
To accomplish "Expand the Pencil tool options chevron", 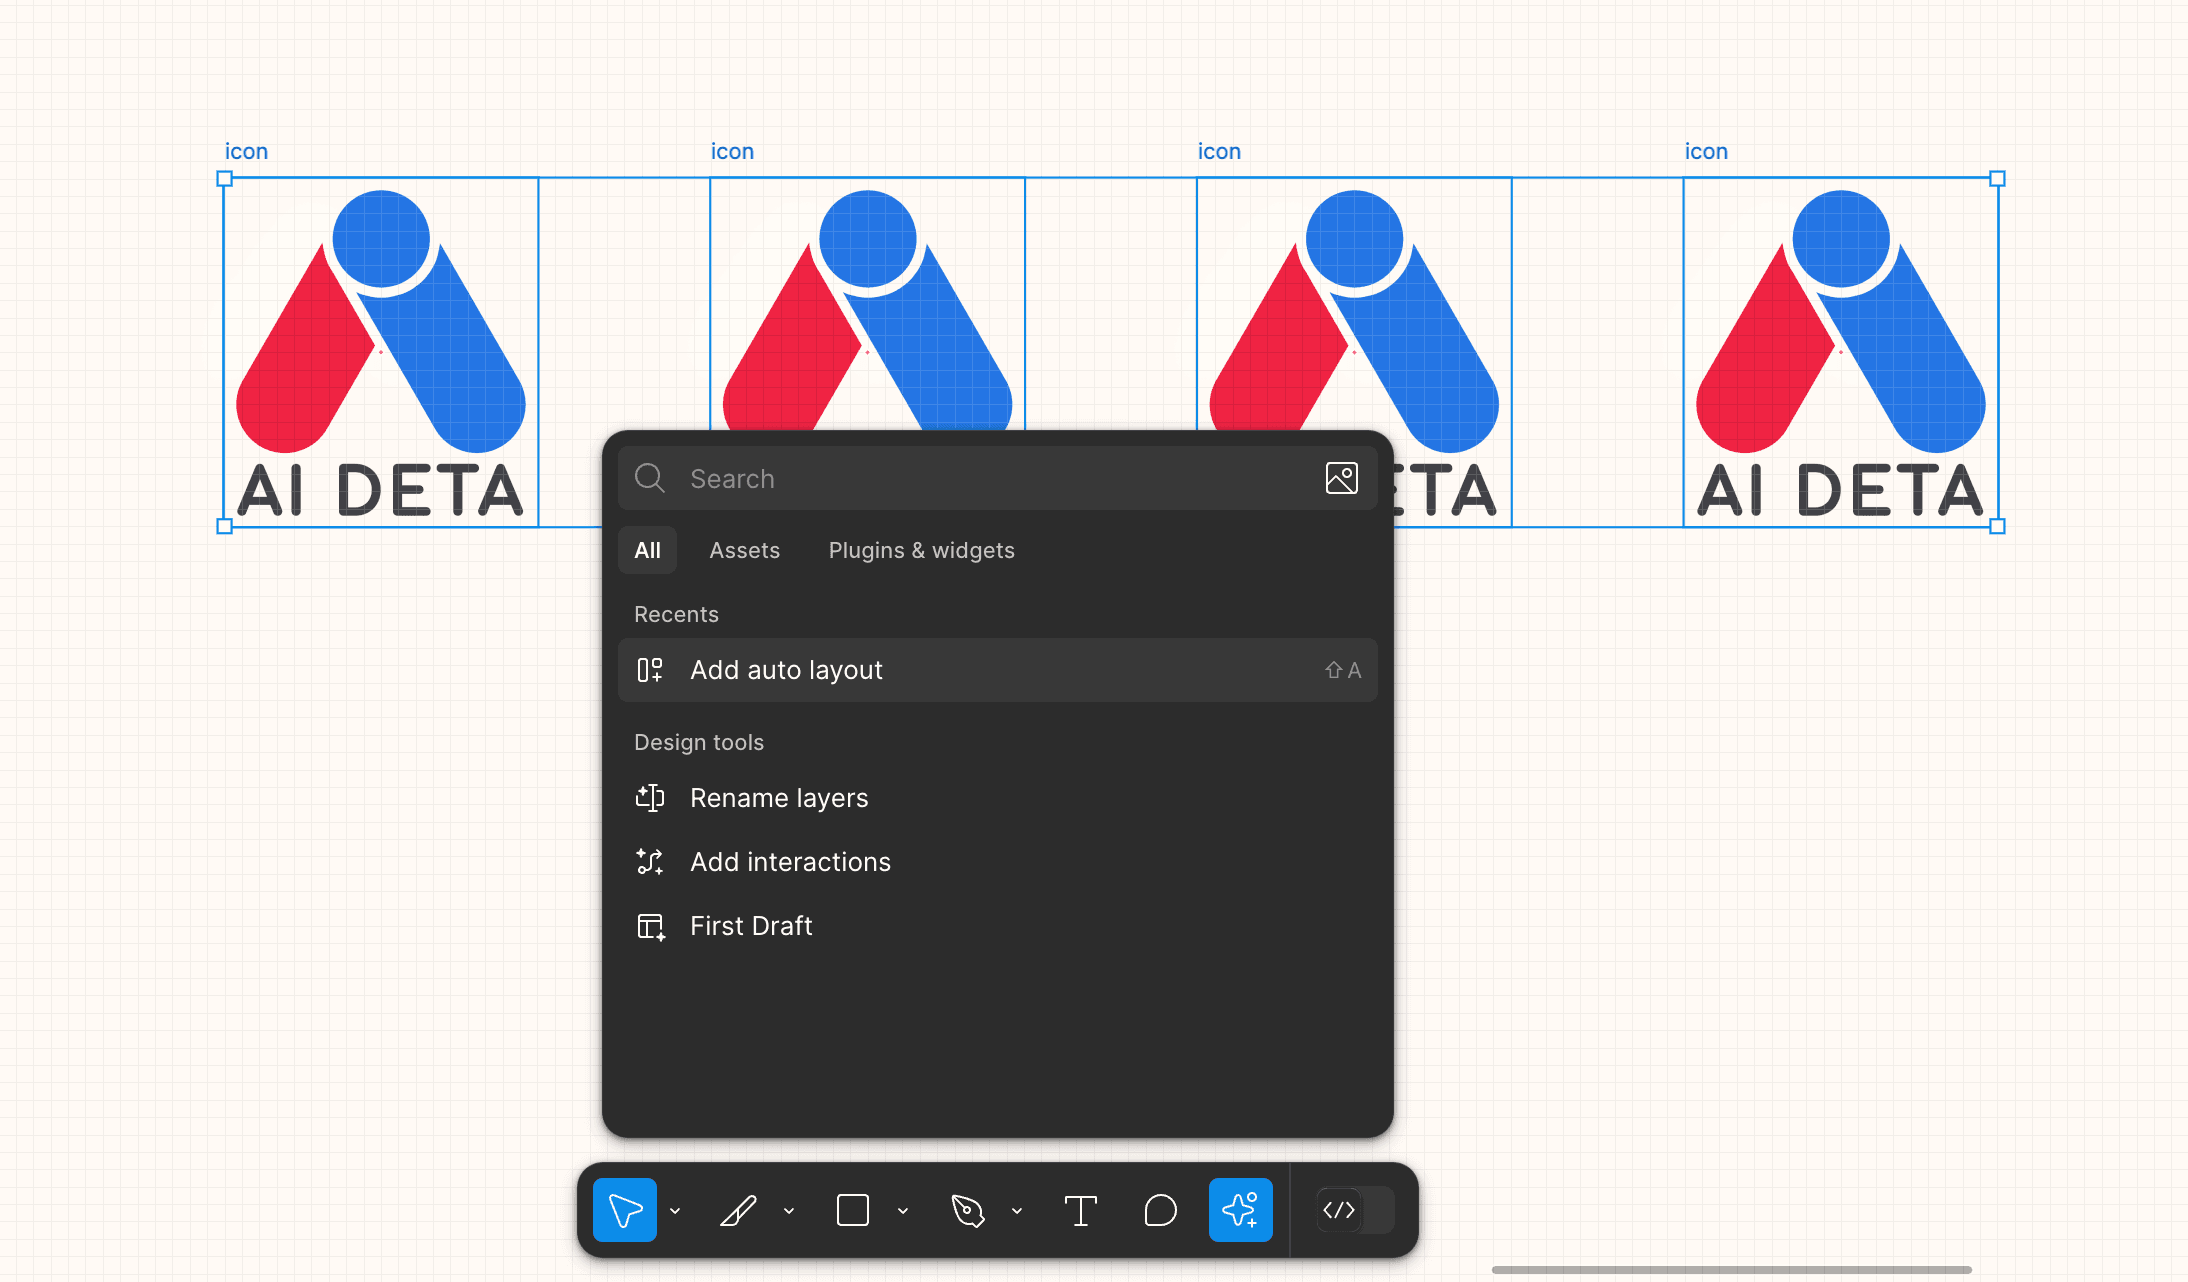I will pyautogui.click(x=790, y=1211).
